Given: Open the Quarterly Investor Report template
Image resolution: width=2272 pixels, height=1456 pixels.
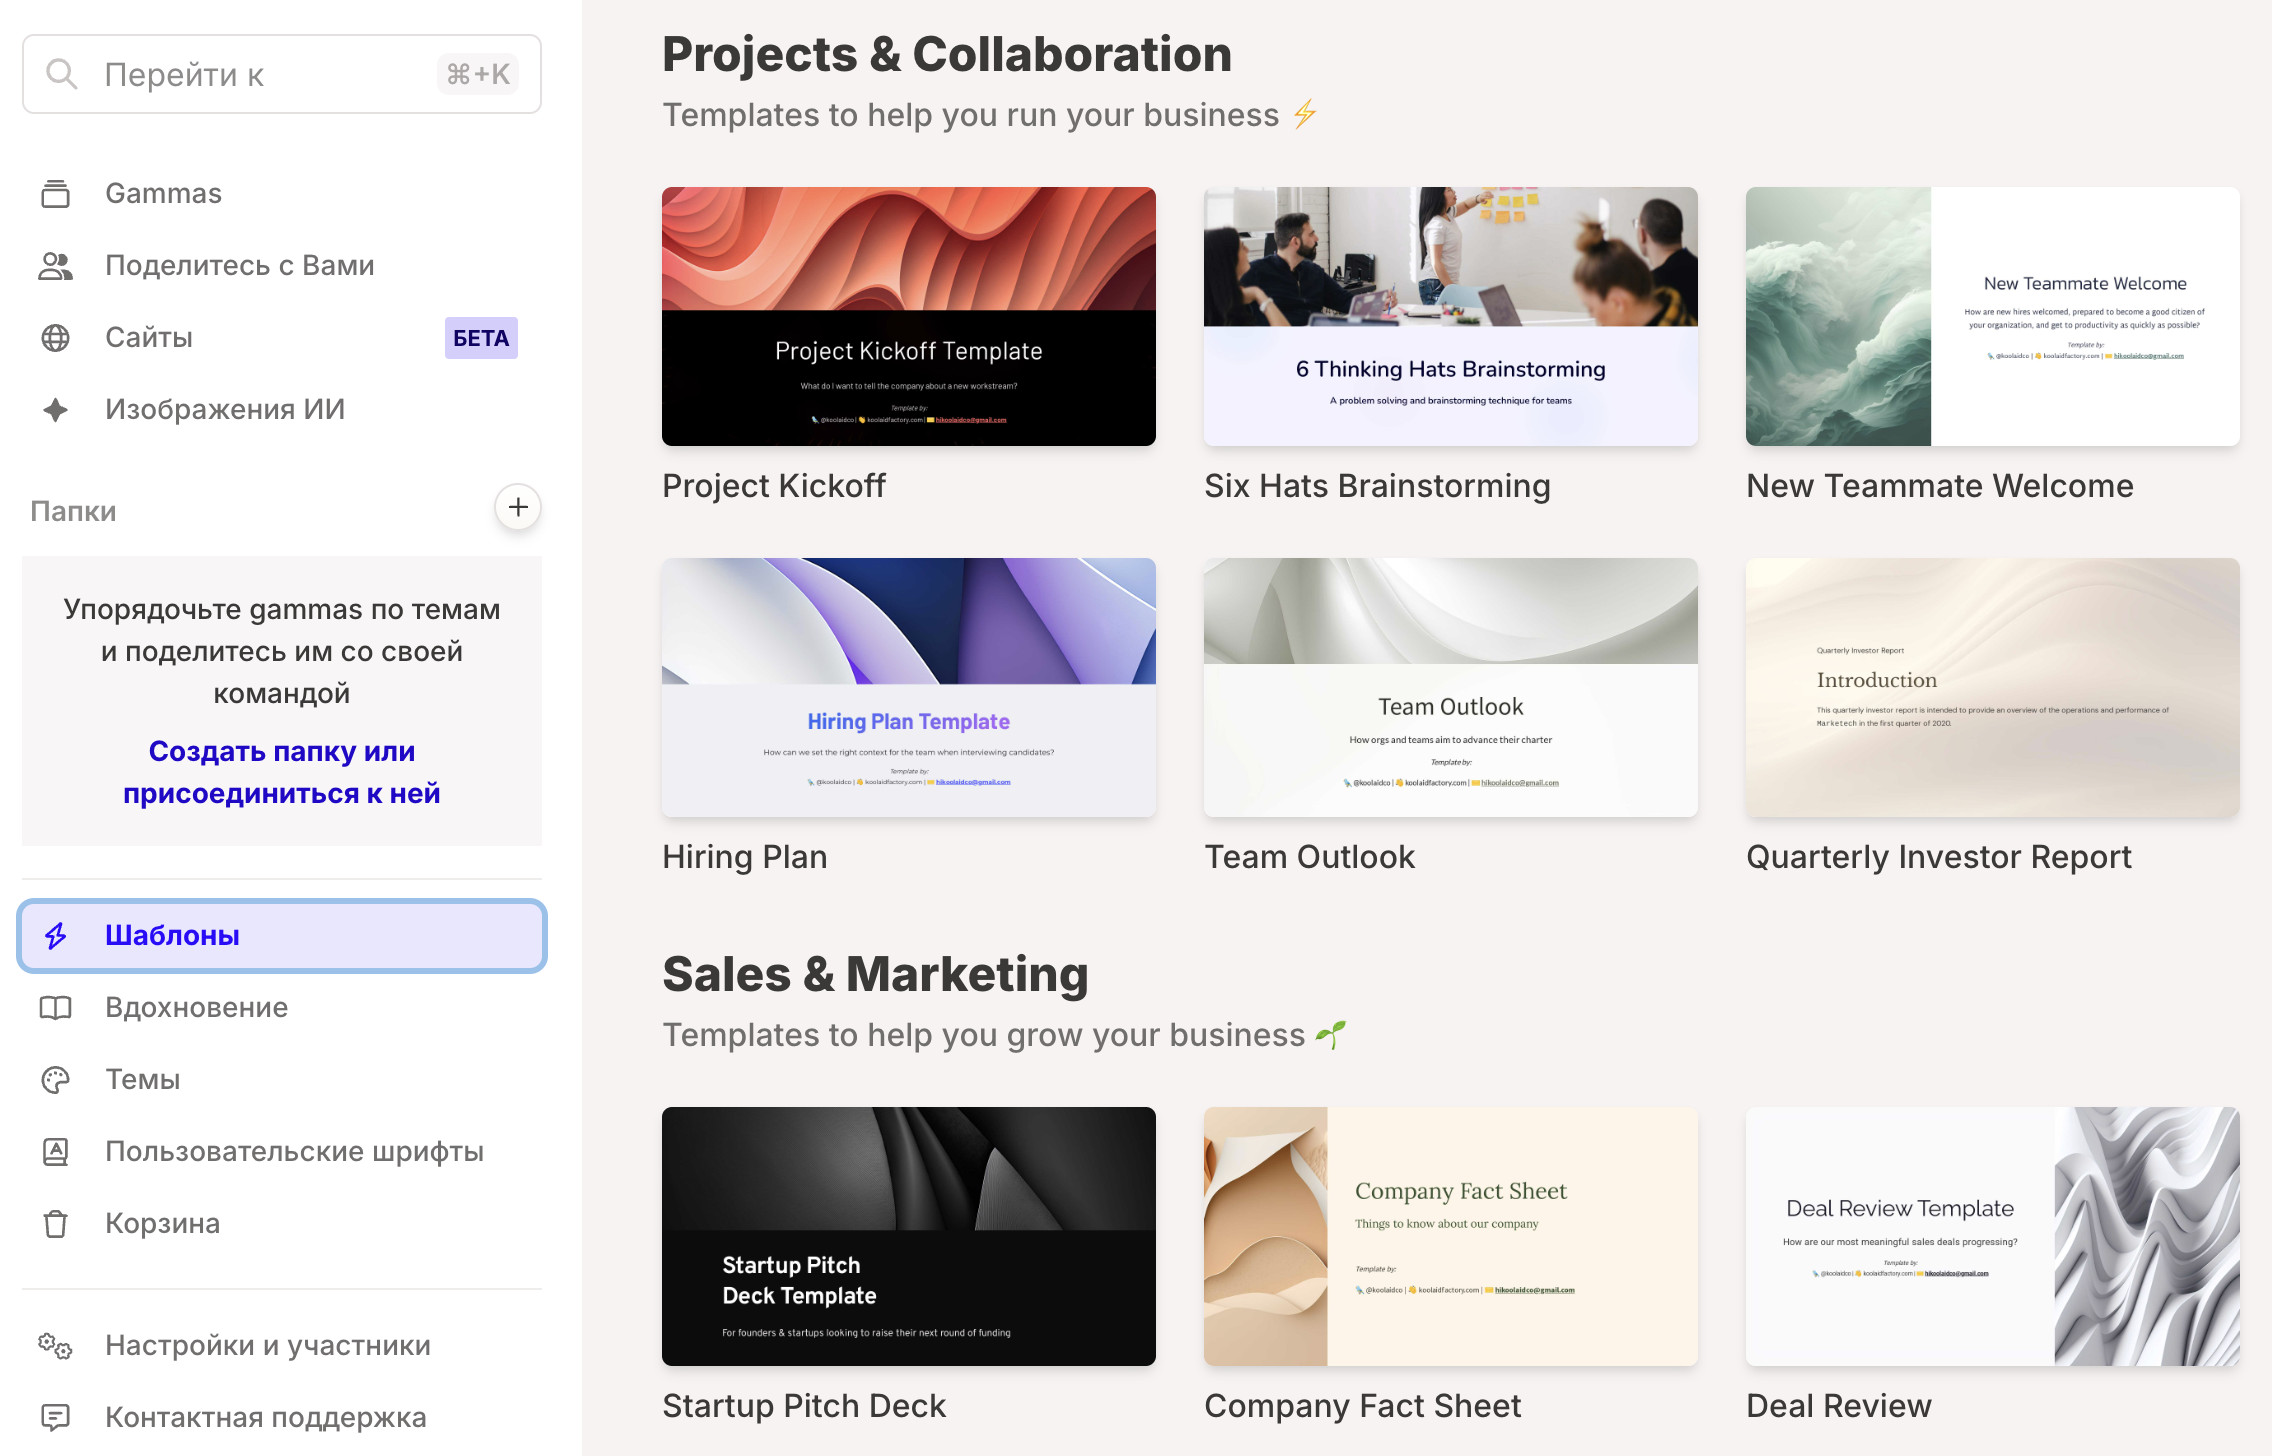Looking at the screenshot, I should 1993,688.
